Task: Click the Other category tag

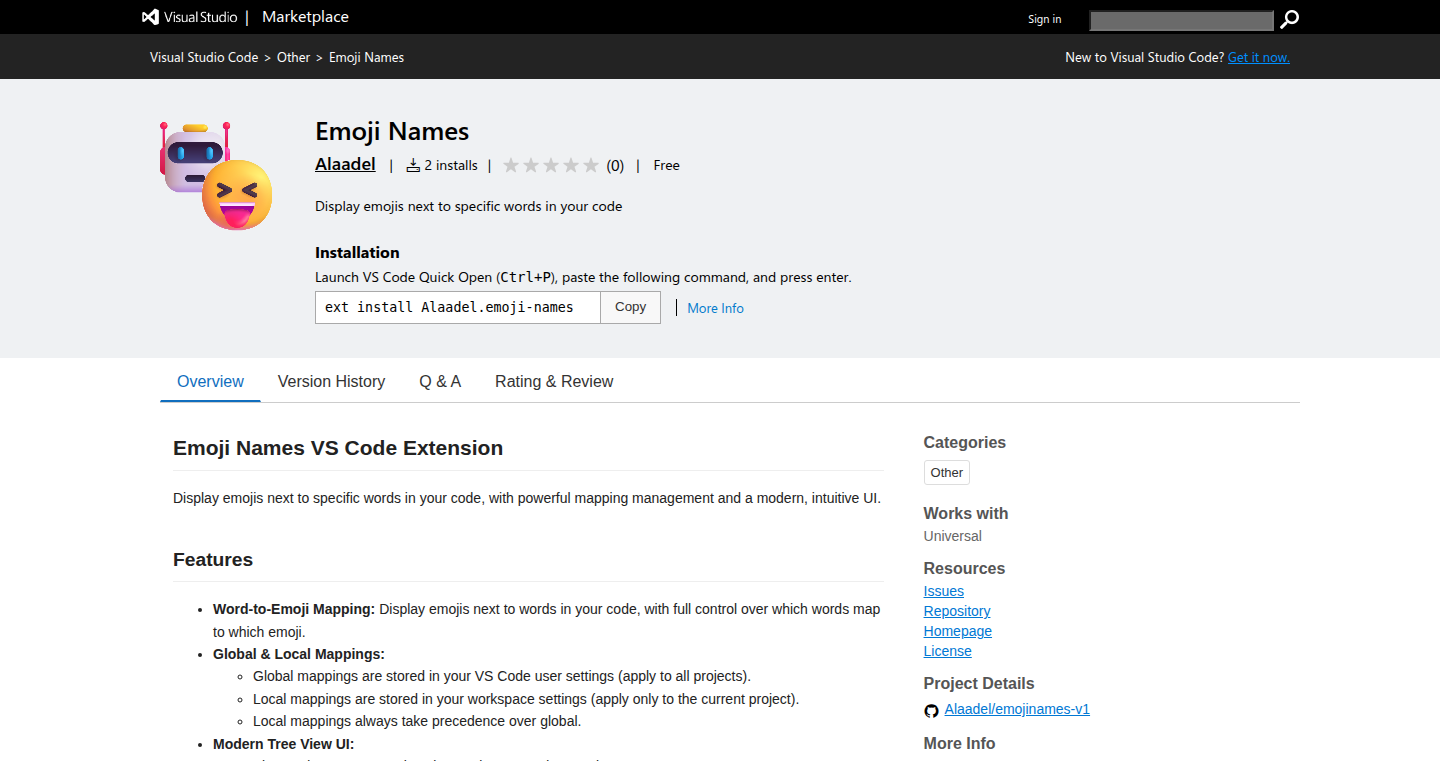Action: 946,473
